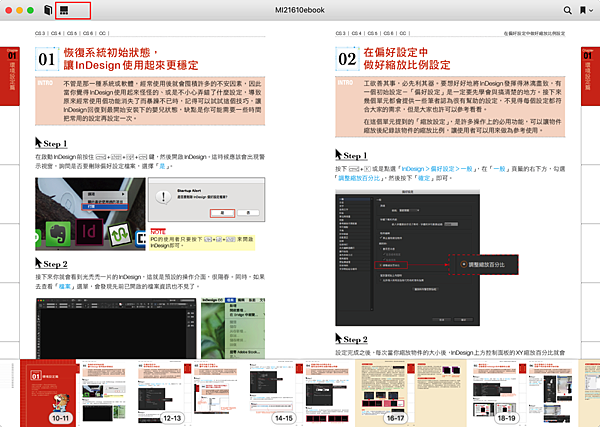Screen dimensions: 600x427
Task: Click the Startup Alert dialog image
Action: tap(207, 200)
